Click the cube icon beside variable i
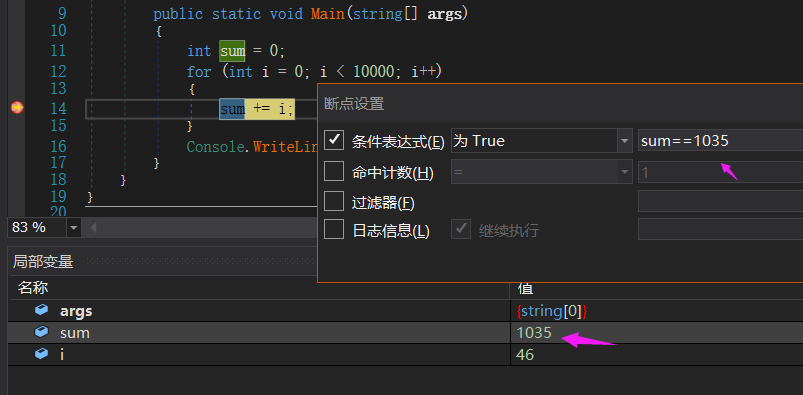Viewport: 803px width, 395px height. pyautogui.click(x=41, y=354)
